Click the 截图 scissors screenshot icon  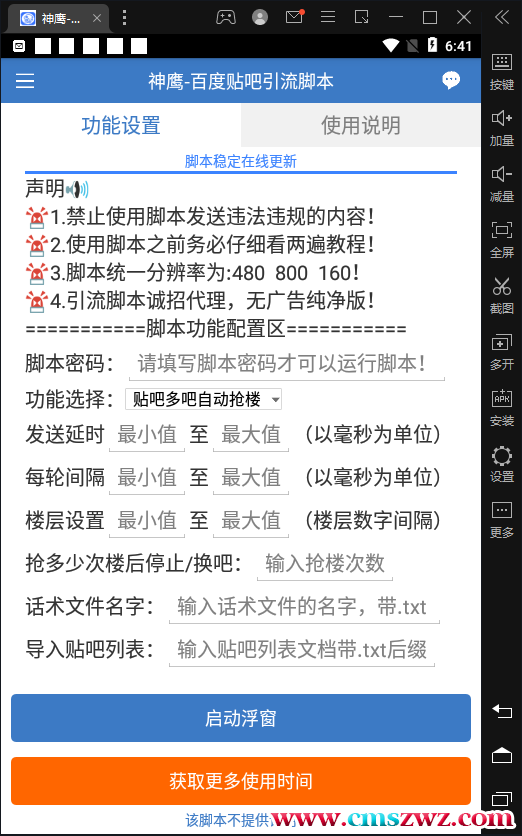(502, 294)
